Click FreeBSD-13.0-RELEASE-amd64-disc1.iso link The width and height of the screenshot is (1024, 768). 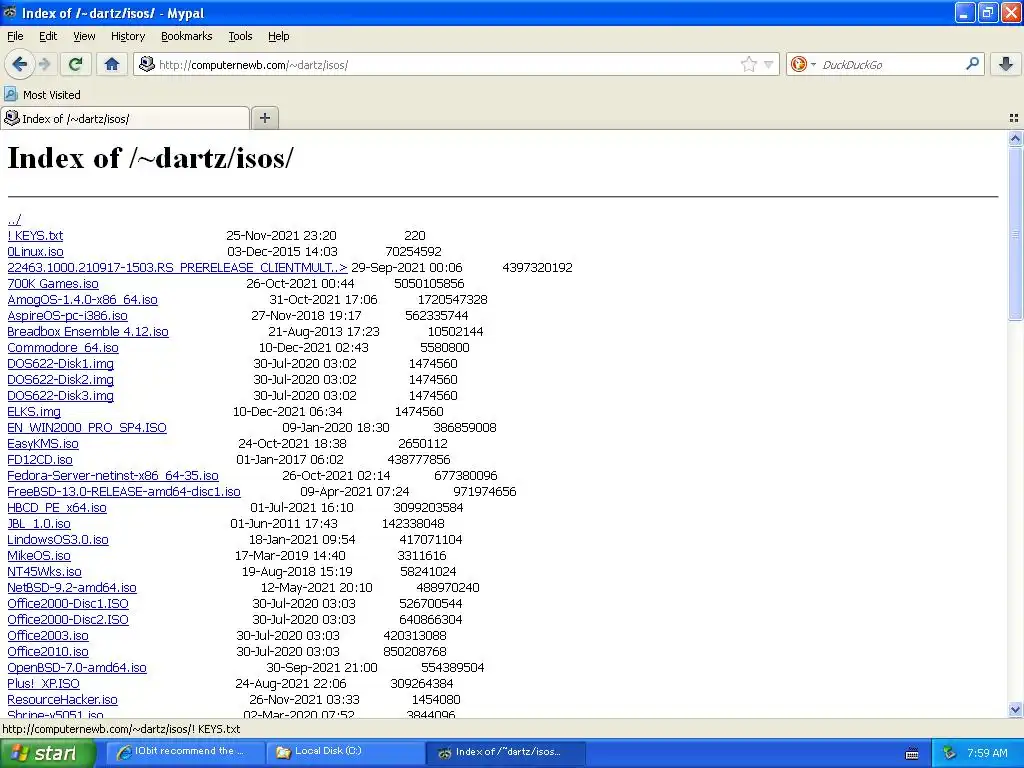[124, 491]
